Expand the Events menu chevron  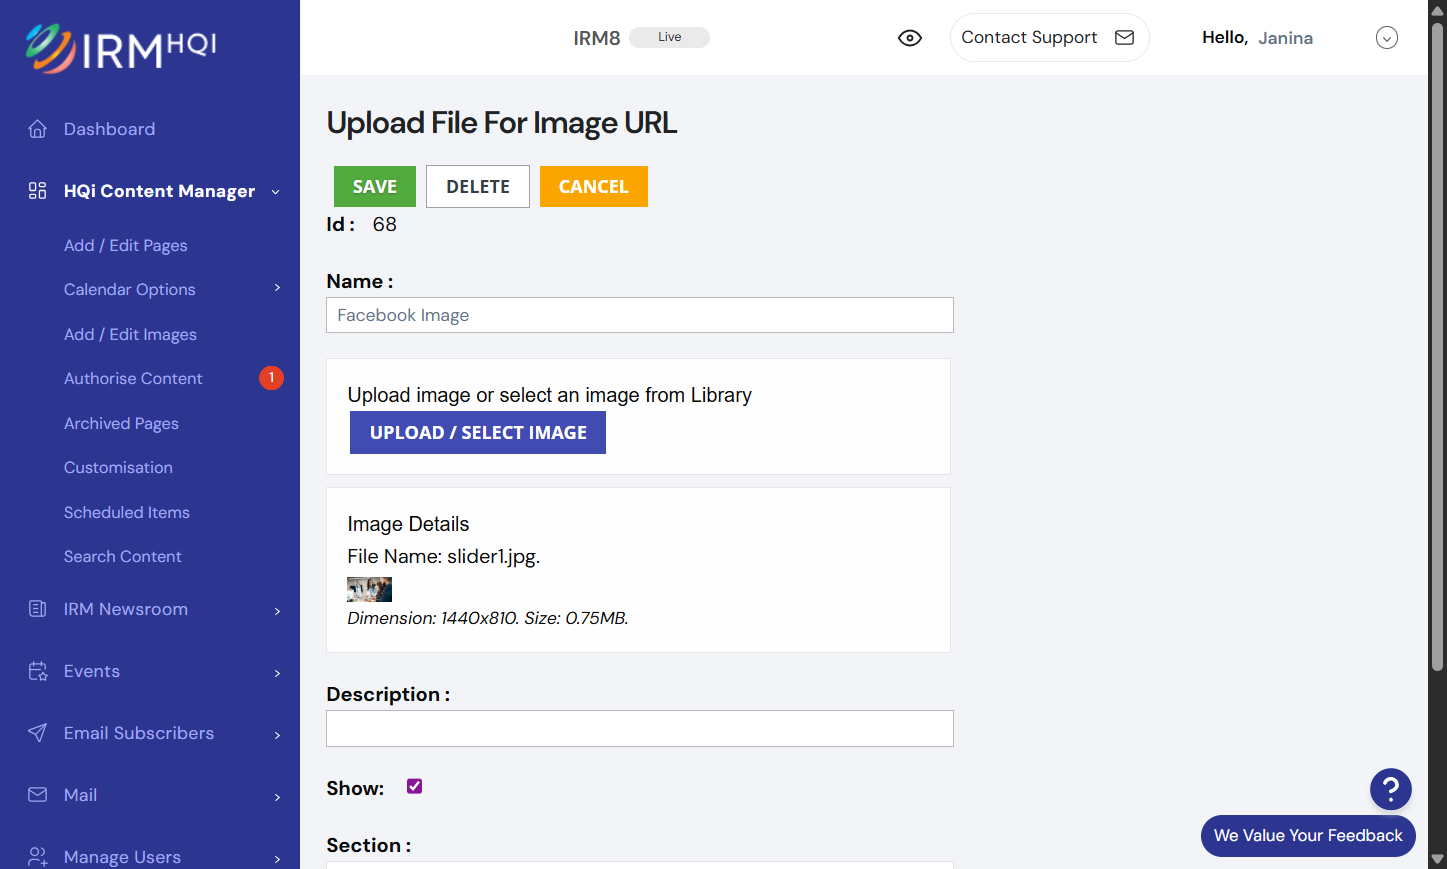click(x=278, y=673)
